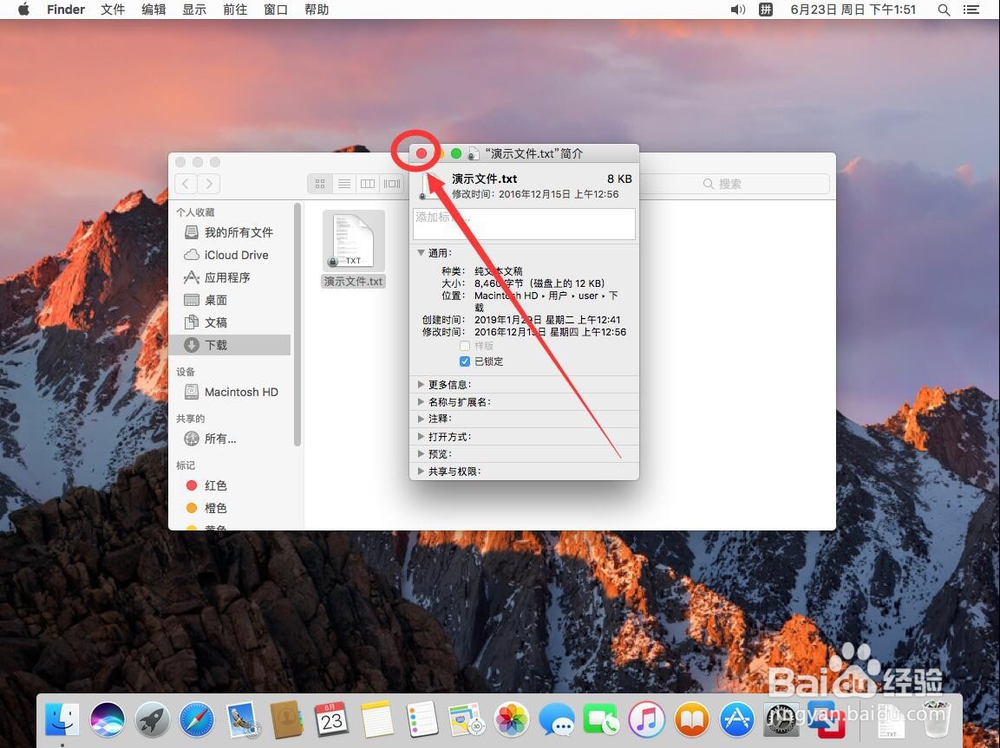Open FaceTime from the Dock
Screen dimensions: 1000x748
pyautogui.click(x=601, y=719)
